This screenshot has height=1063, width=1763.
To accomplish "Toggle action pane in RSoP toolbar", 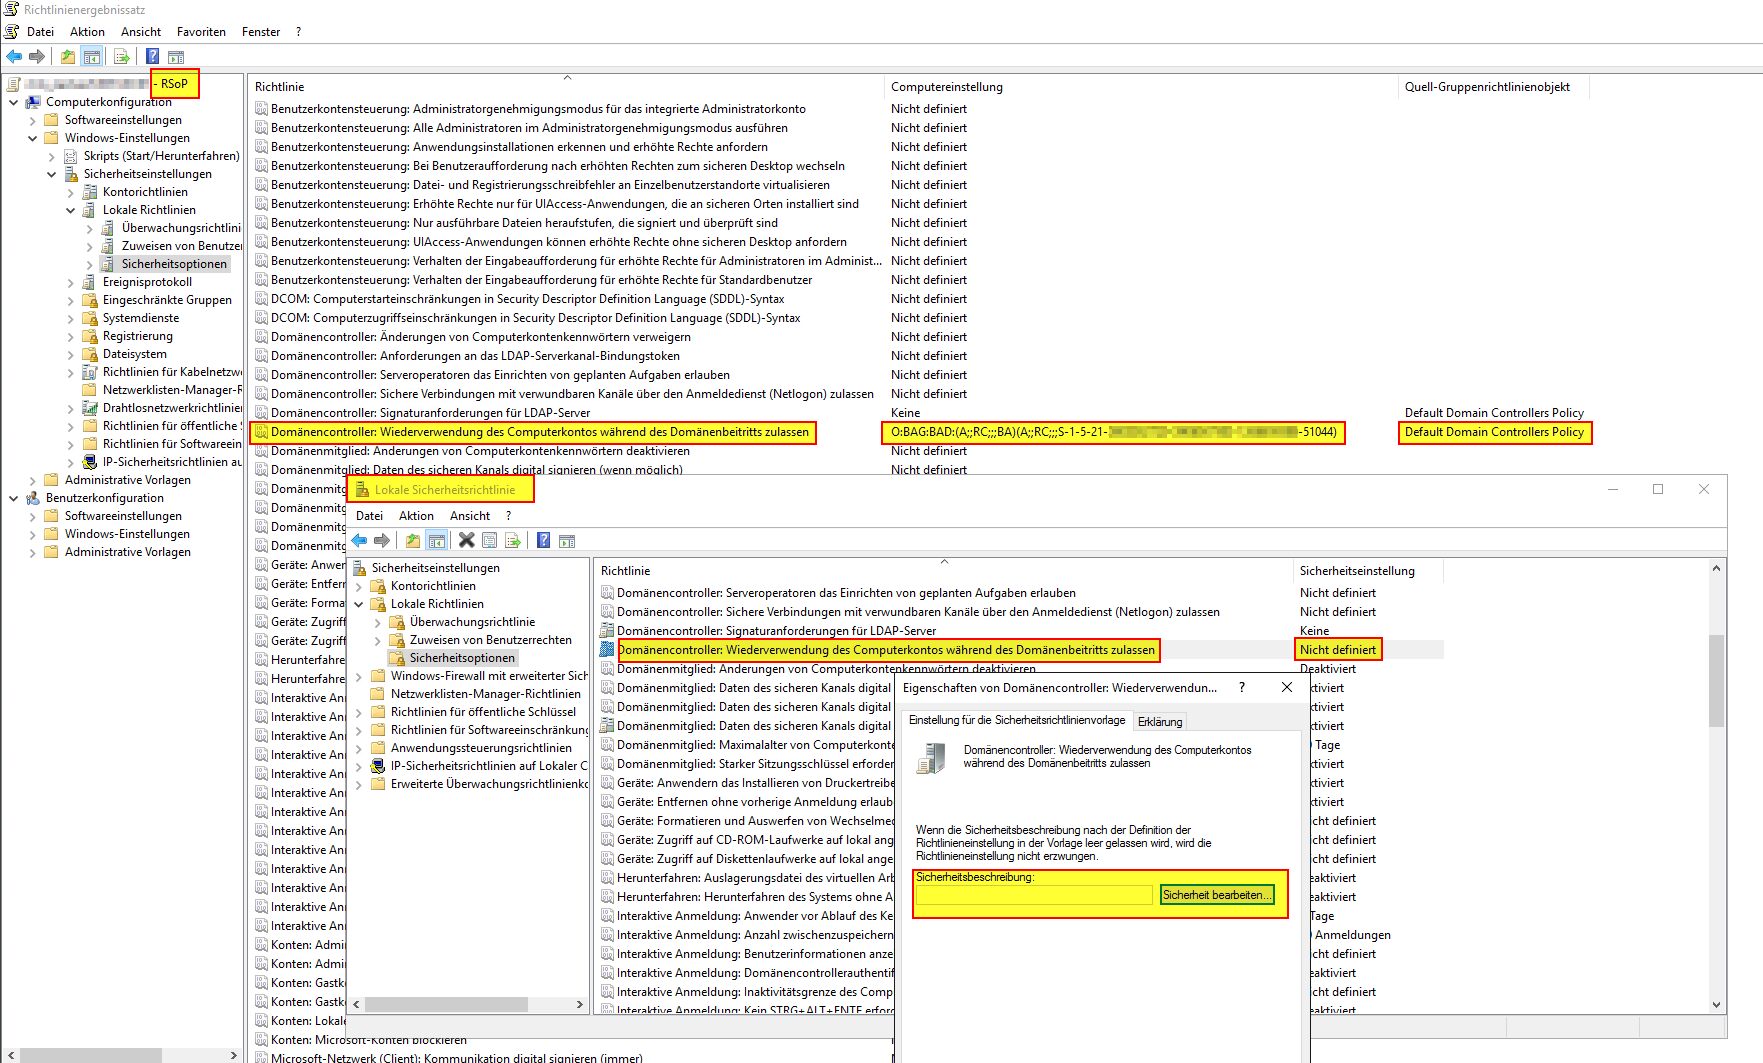I will [176, 57].
